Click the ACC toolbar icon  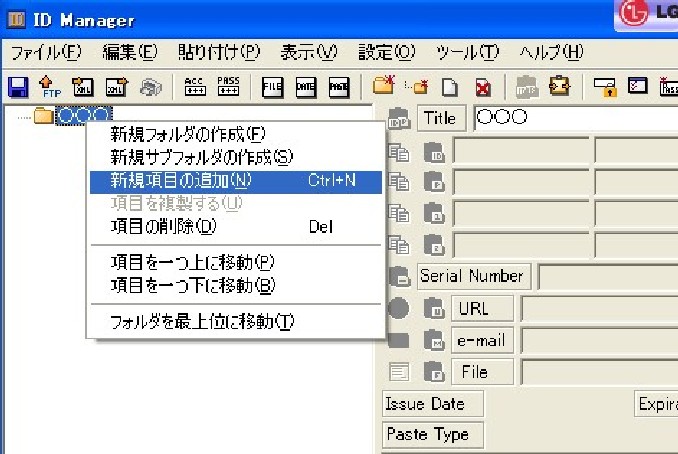[195, 86]
